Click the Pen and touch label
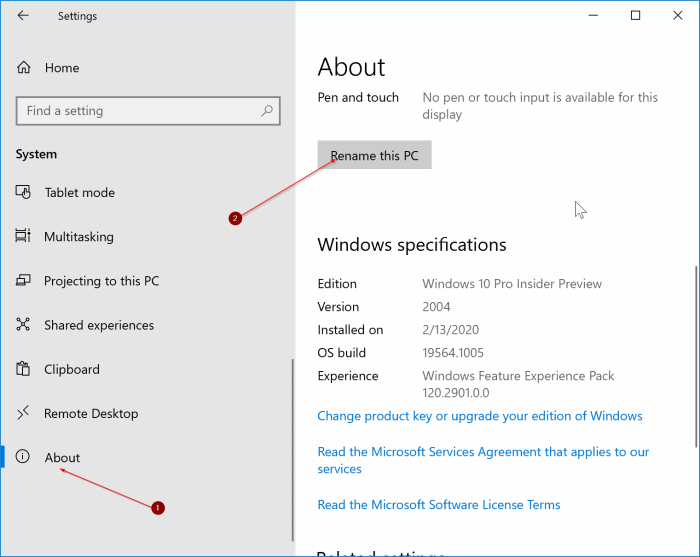Screen dimensions: 700x557 [x=358, y=97]
